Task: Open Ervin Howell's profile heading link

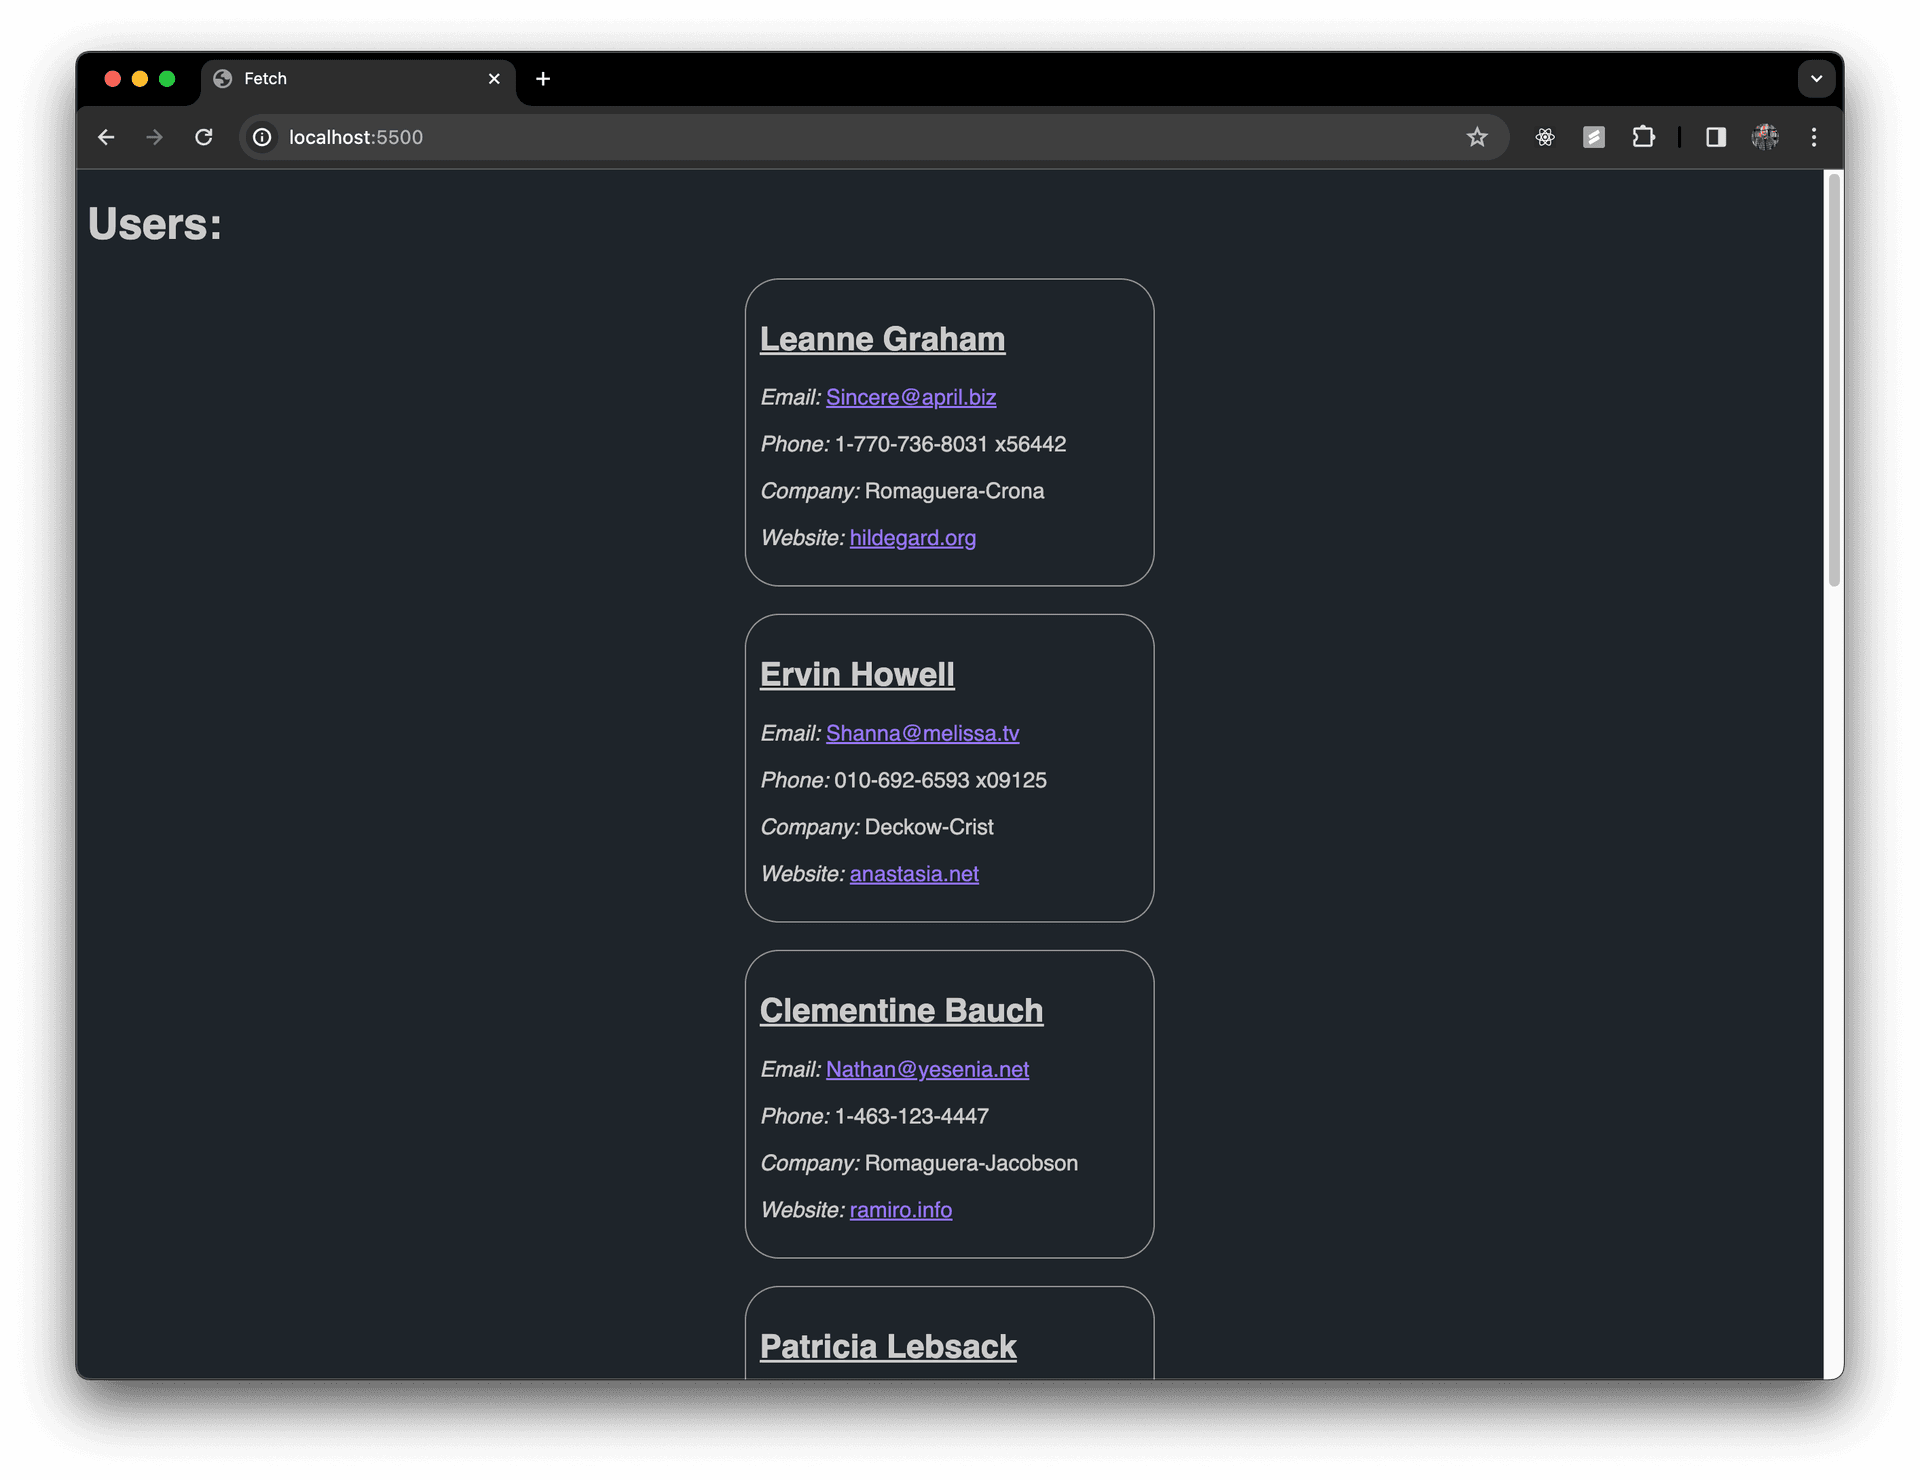Action: point(857,675)
